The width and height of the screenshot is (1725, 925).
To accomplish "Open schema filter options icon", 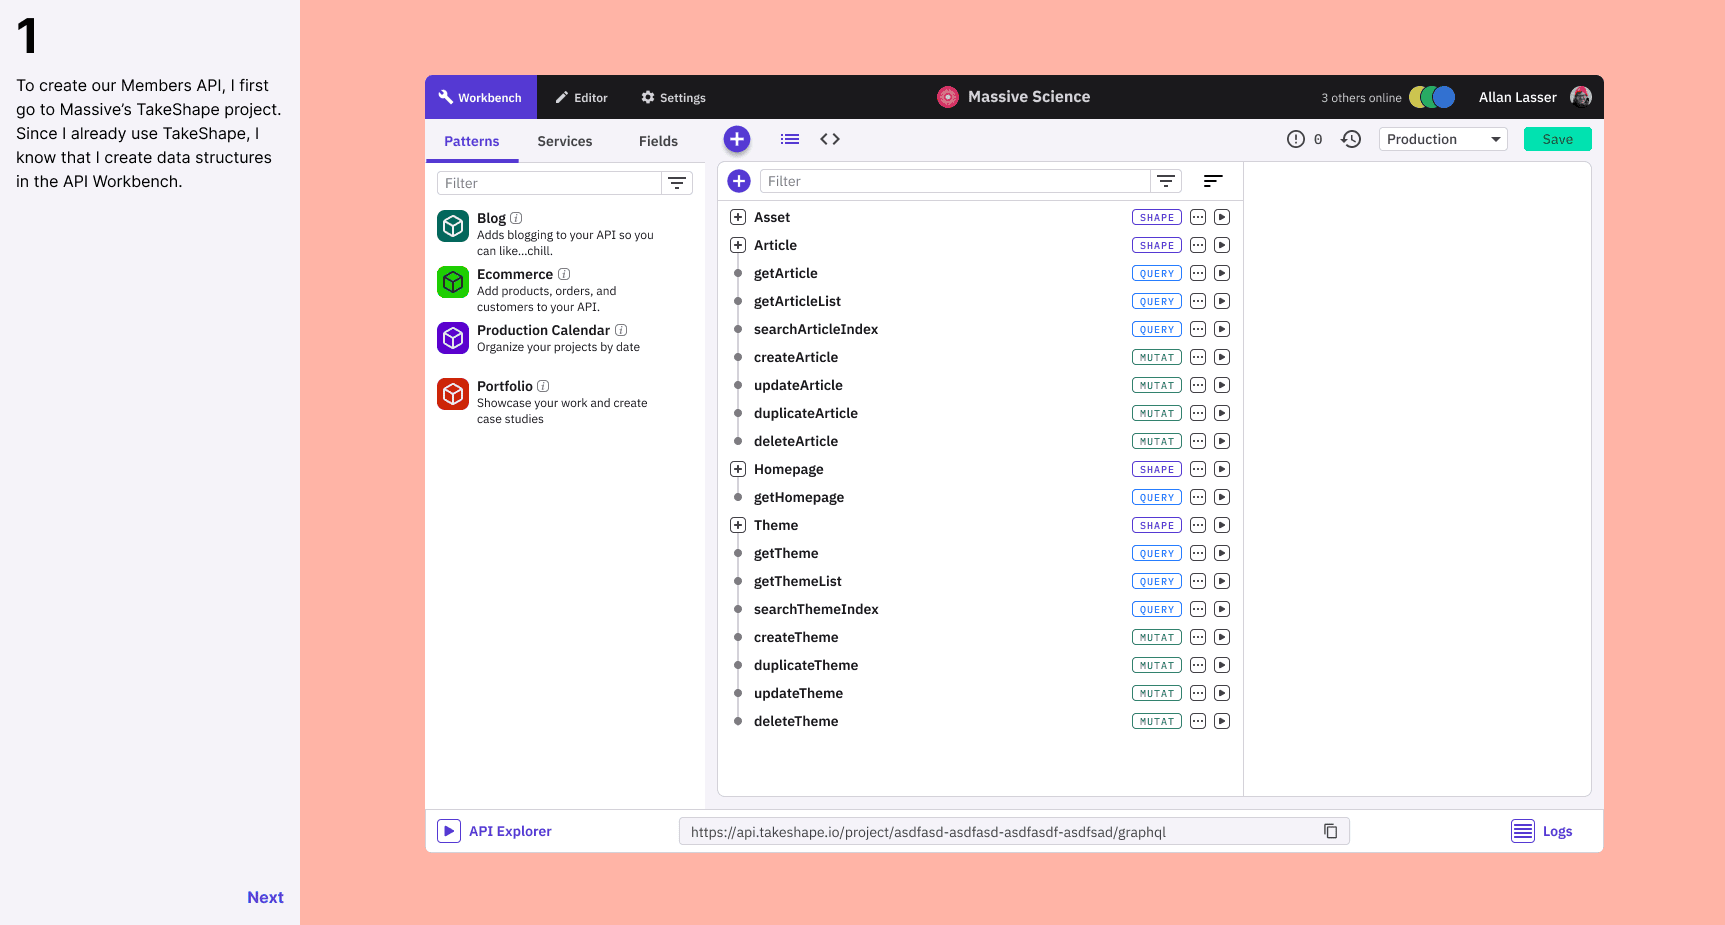I will point(1166,181).
